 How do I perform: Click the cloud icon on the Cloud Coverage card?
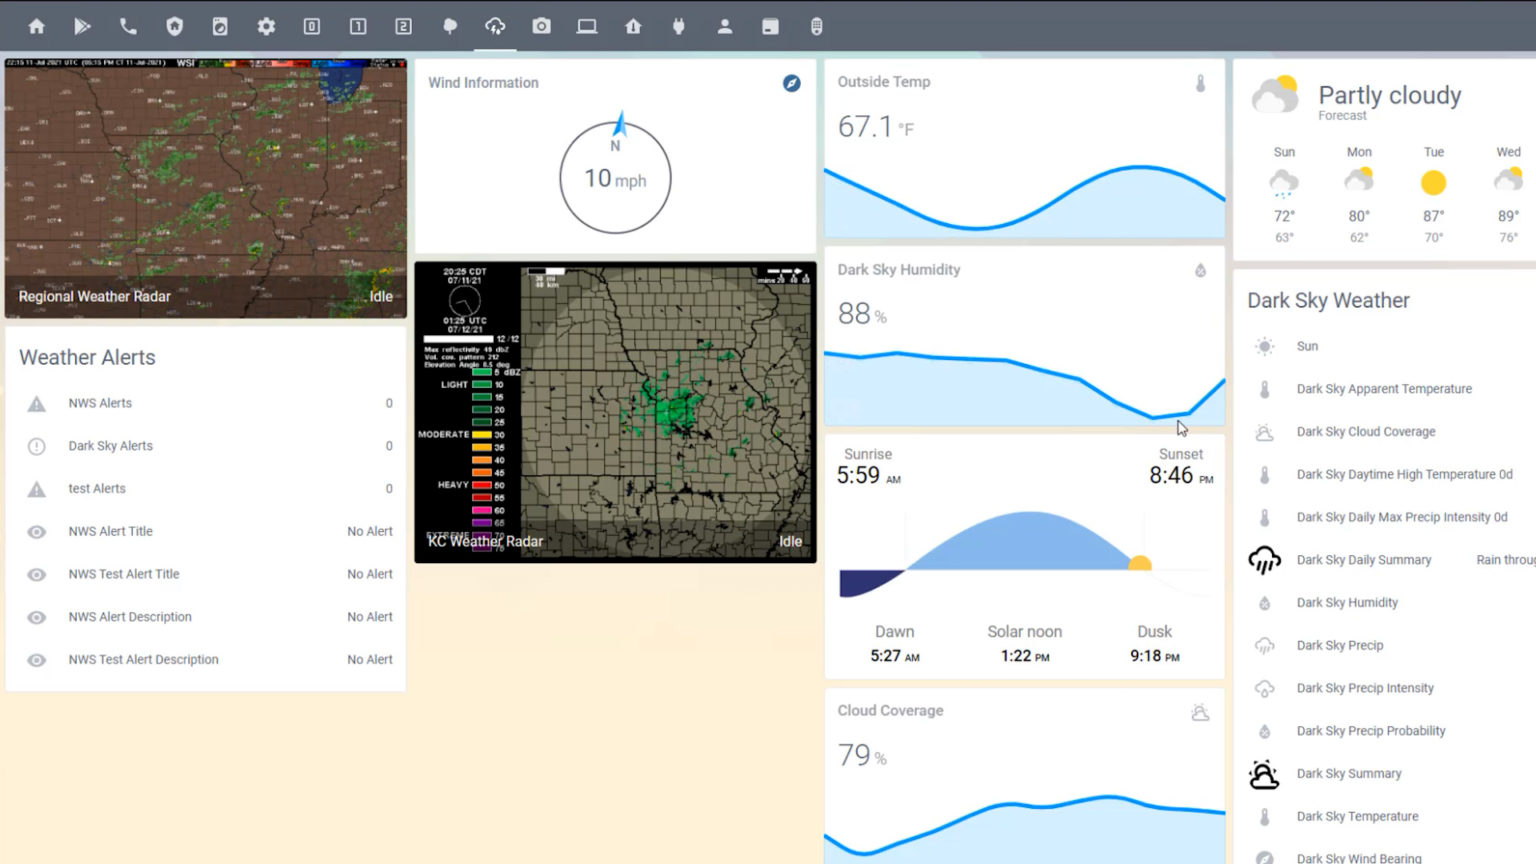1199,712
